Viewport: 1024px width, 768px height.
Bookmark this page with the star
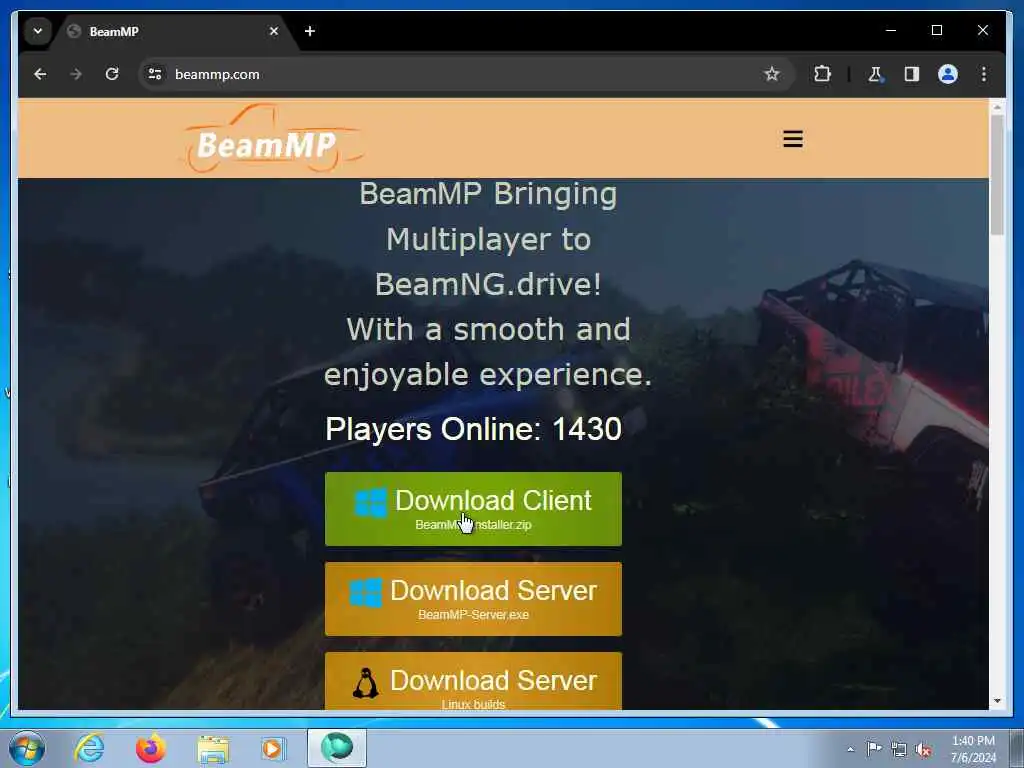point(772,74)
